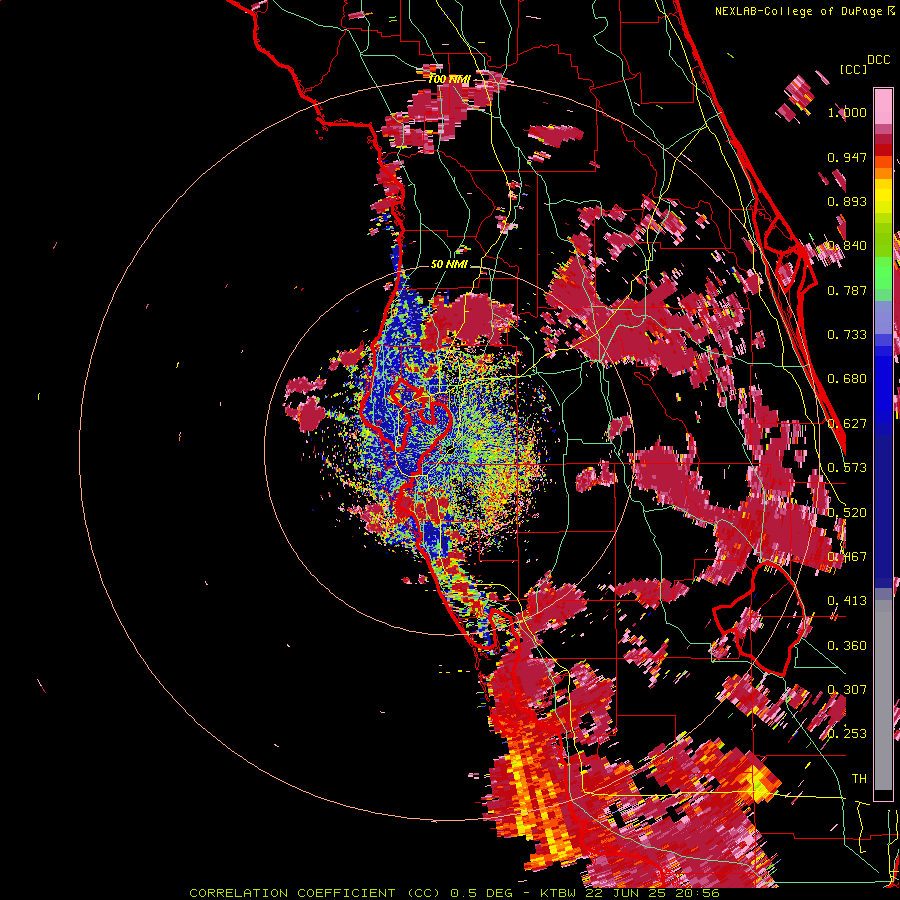Click the 0.947 scale value
The image size is (900, 900).
pos(847,157)
